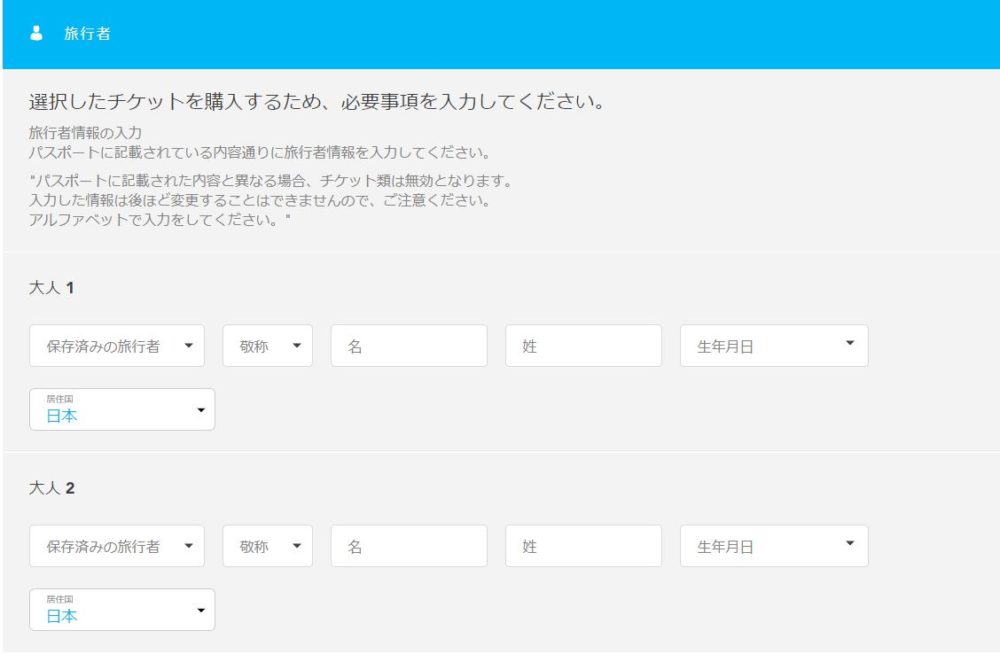1000x654 pixels.
Task: Click the 大人 1 section heading
Action: point(52,288)
